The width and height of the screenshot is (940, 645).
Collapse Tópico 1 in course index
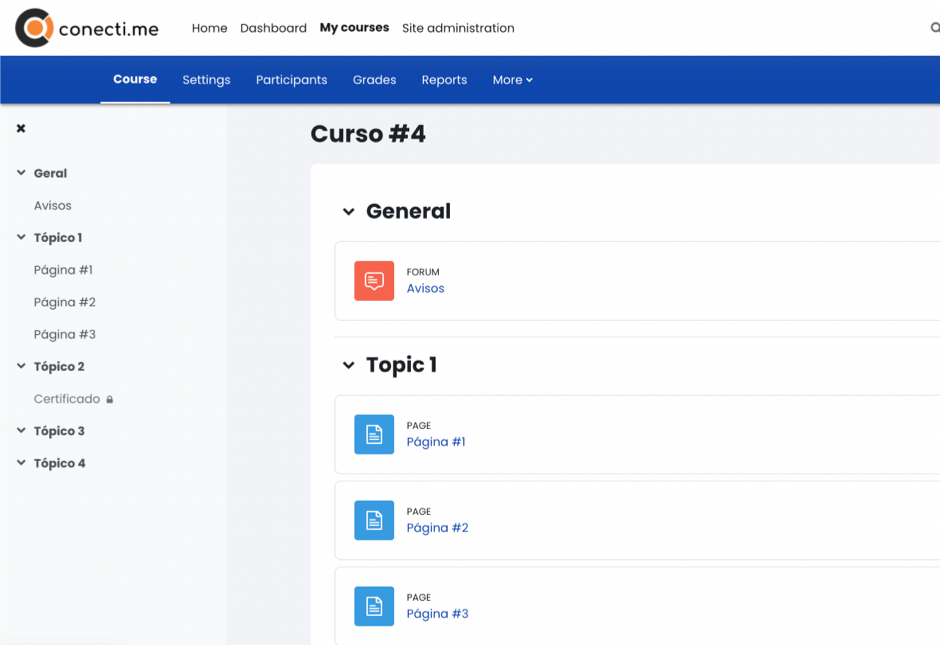[x=21, y=238]
